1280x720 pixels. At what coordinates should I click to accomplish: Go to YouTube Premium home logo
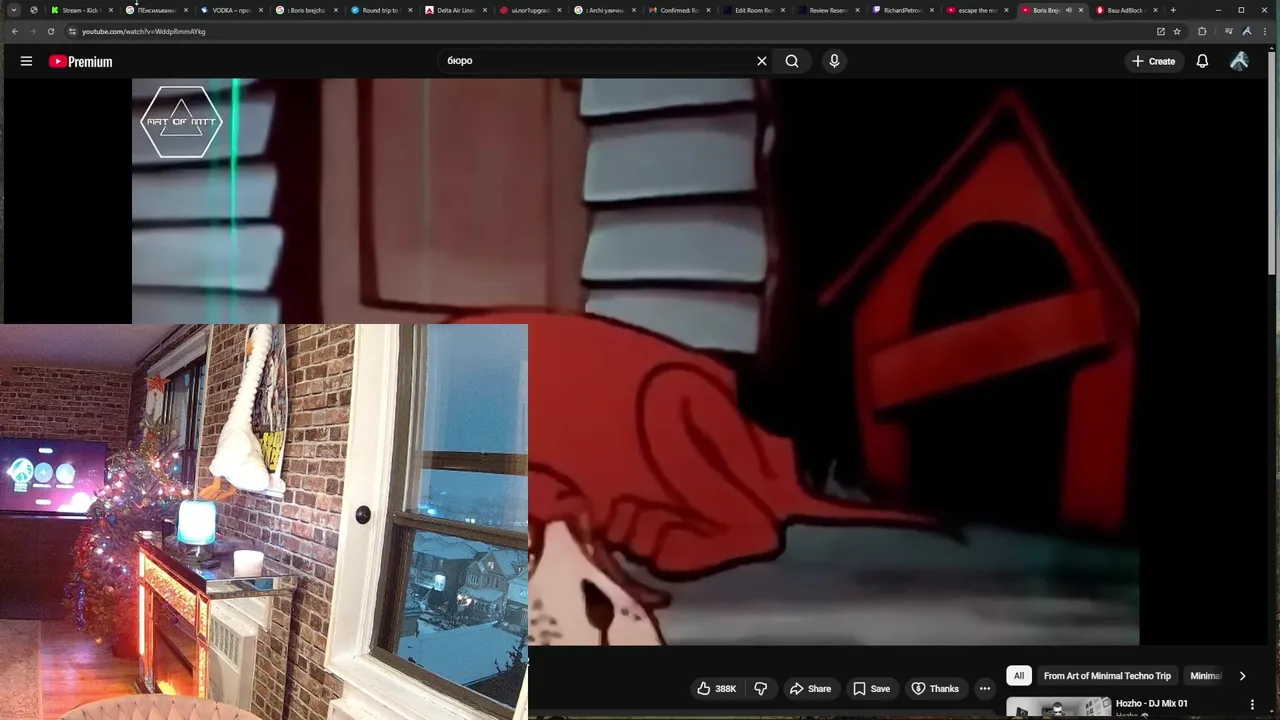(80, 61)
